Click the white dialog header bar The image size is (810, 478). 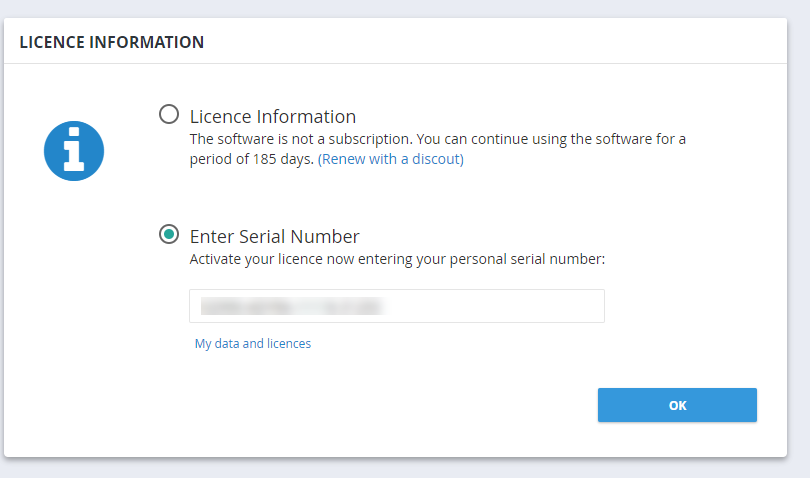click(395, 41)
